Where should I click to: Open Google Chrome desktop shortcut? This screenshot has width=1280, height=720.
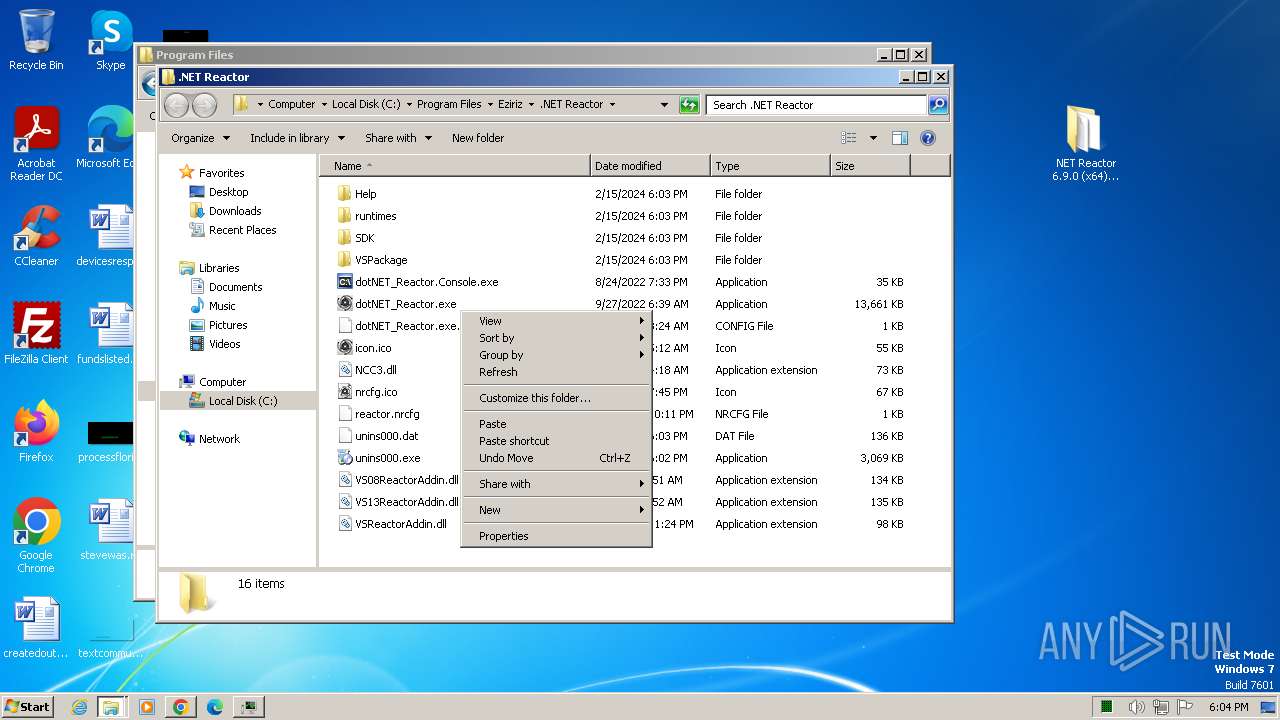(x=36, y=536)
